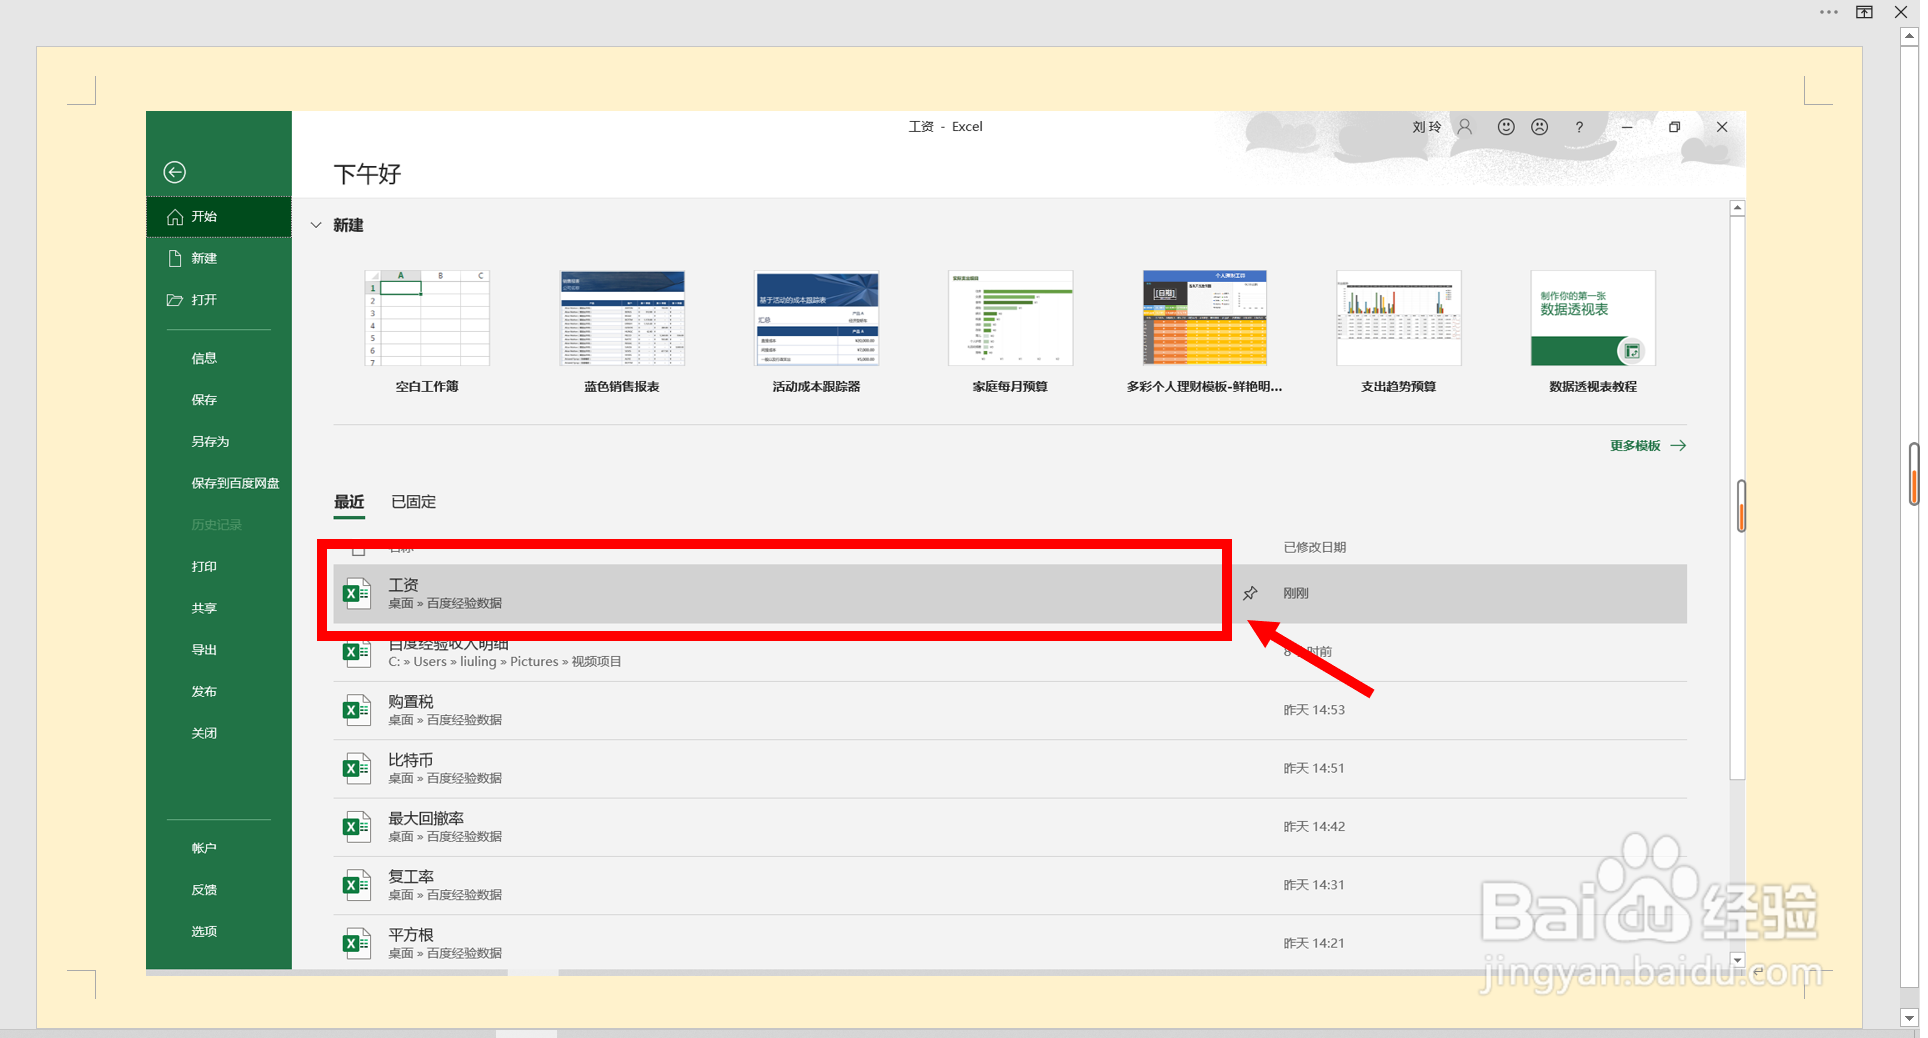Click the Excel icon of 购置税 file
This screenshot has width=1928, height=1038.
click(356, 711)
